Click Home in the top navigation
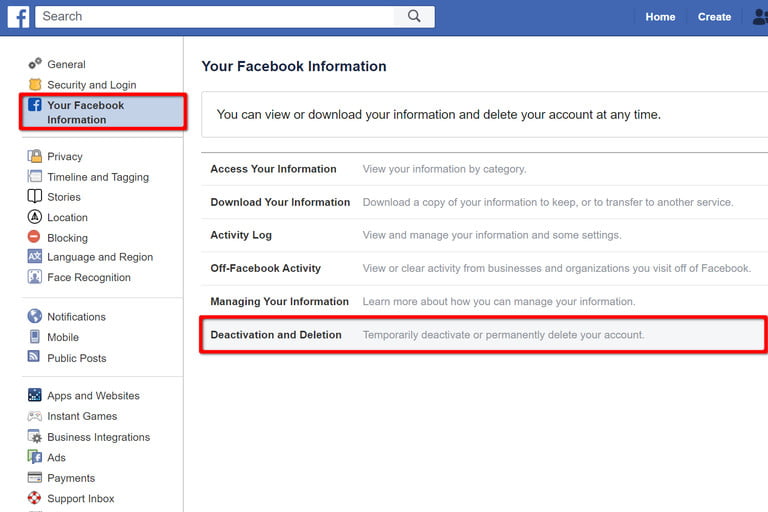This screenshot has width=768, height=512. pos(660,17)
